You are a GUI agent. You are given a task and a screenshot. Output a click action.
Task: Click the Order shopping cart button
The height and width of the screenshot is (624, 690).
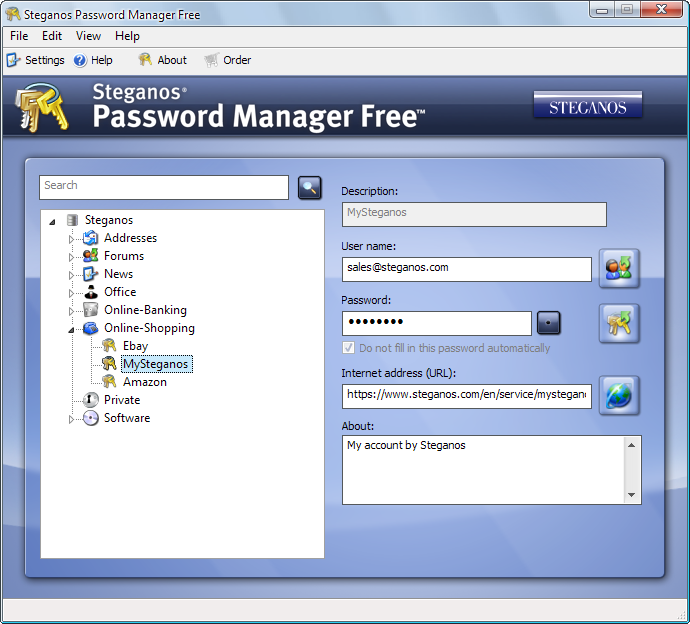(228, 60)
